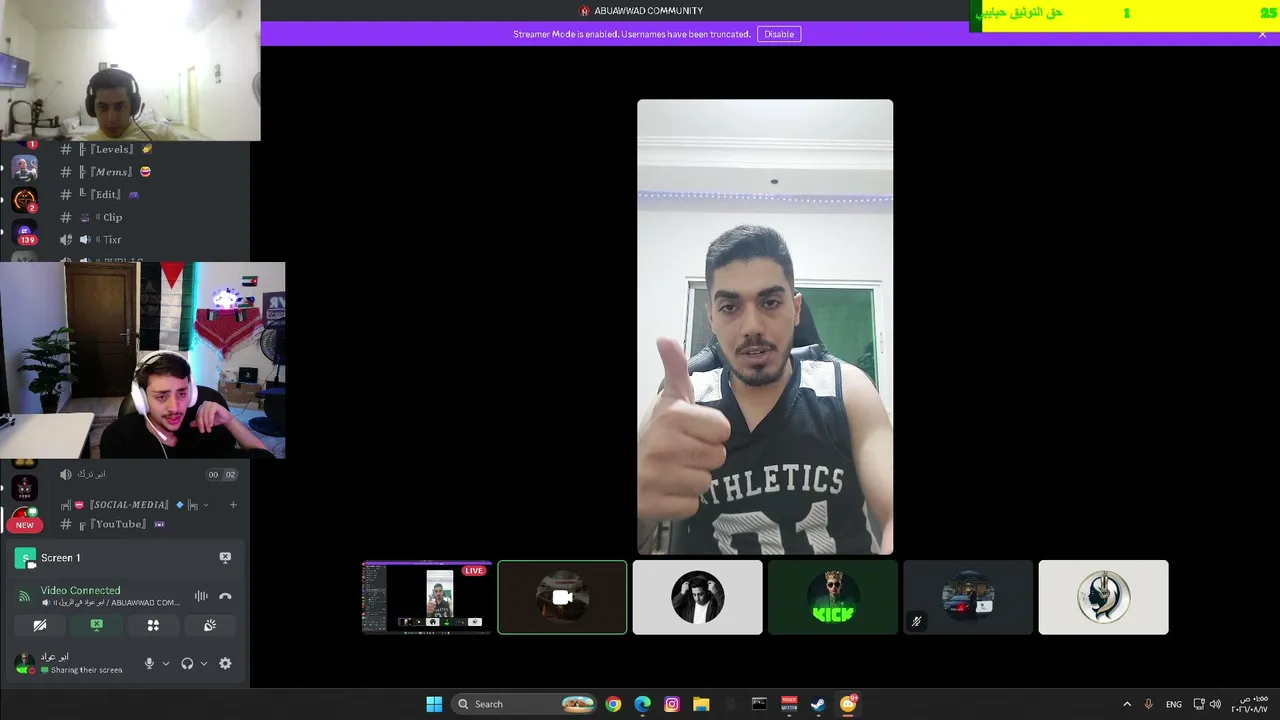Screen dimensions: 1280x720
Task: Select the muted participant tile
Action: pyautogui.click(x=968, y=597)
